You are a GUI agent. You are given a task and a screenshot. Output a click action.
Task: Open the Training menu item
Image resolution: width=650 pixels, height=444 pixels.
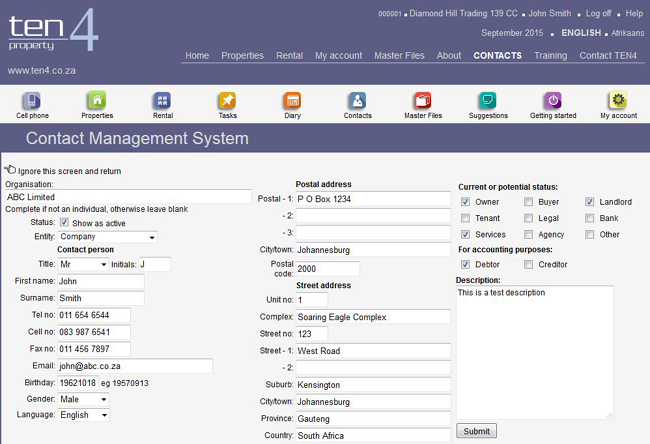click(550, 55)
